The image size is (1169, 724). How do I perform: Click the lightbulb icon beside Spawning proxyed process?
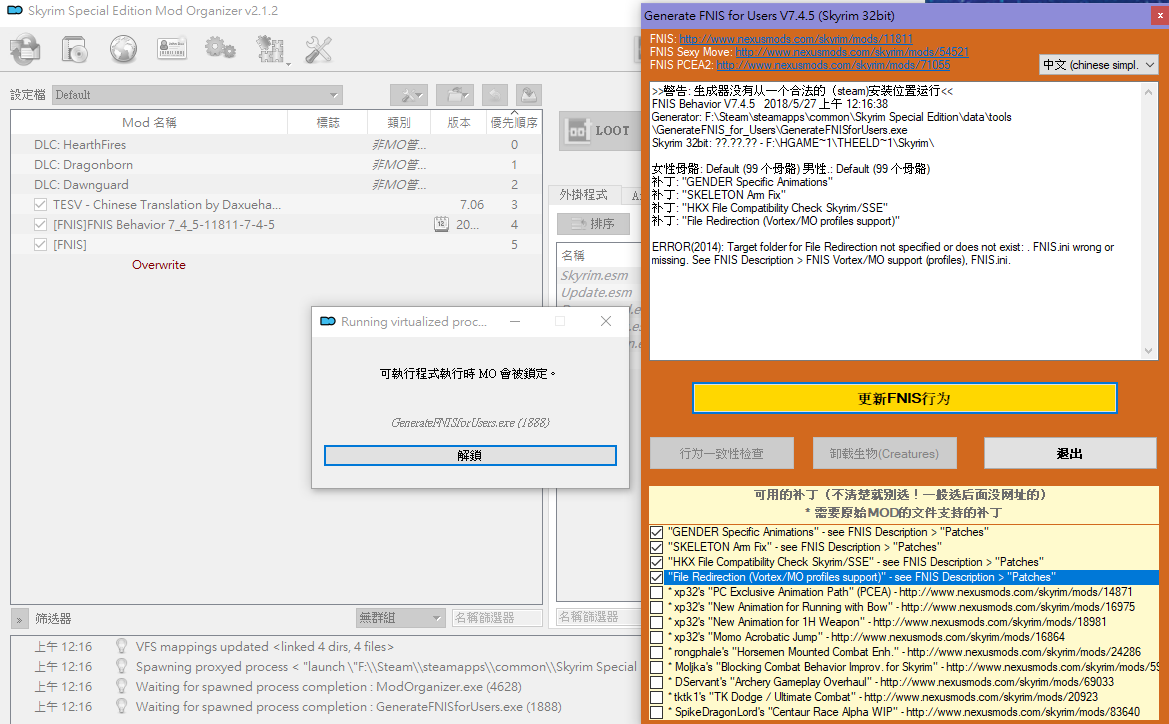(x=121, y=666)
